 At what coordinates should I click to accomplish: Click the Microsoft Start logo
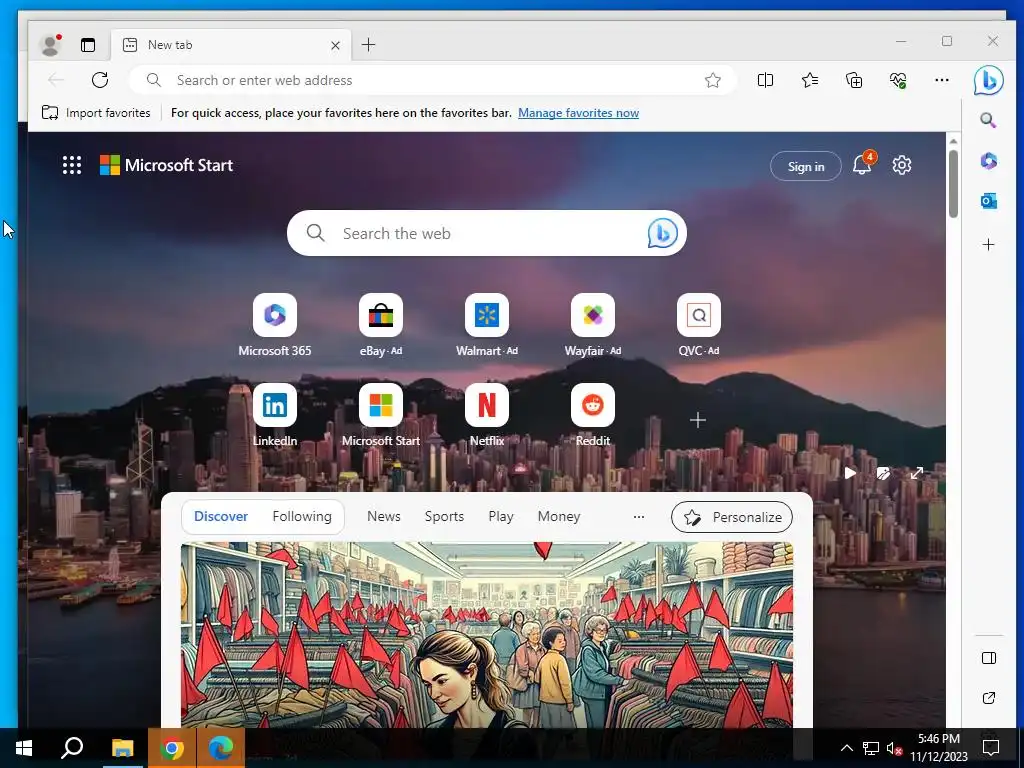click(x=167, y=165)
